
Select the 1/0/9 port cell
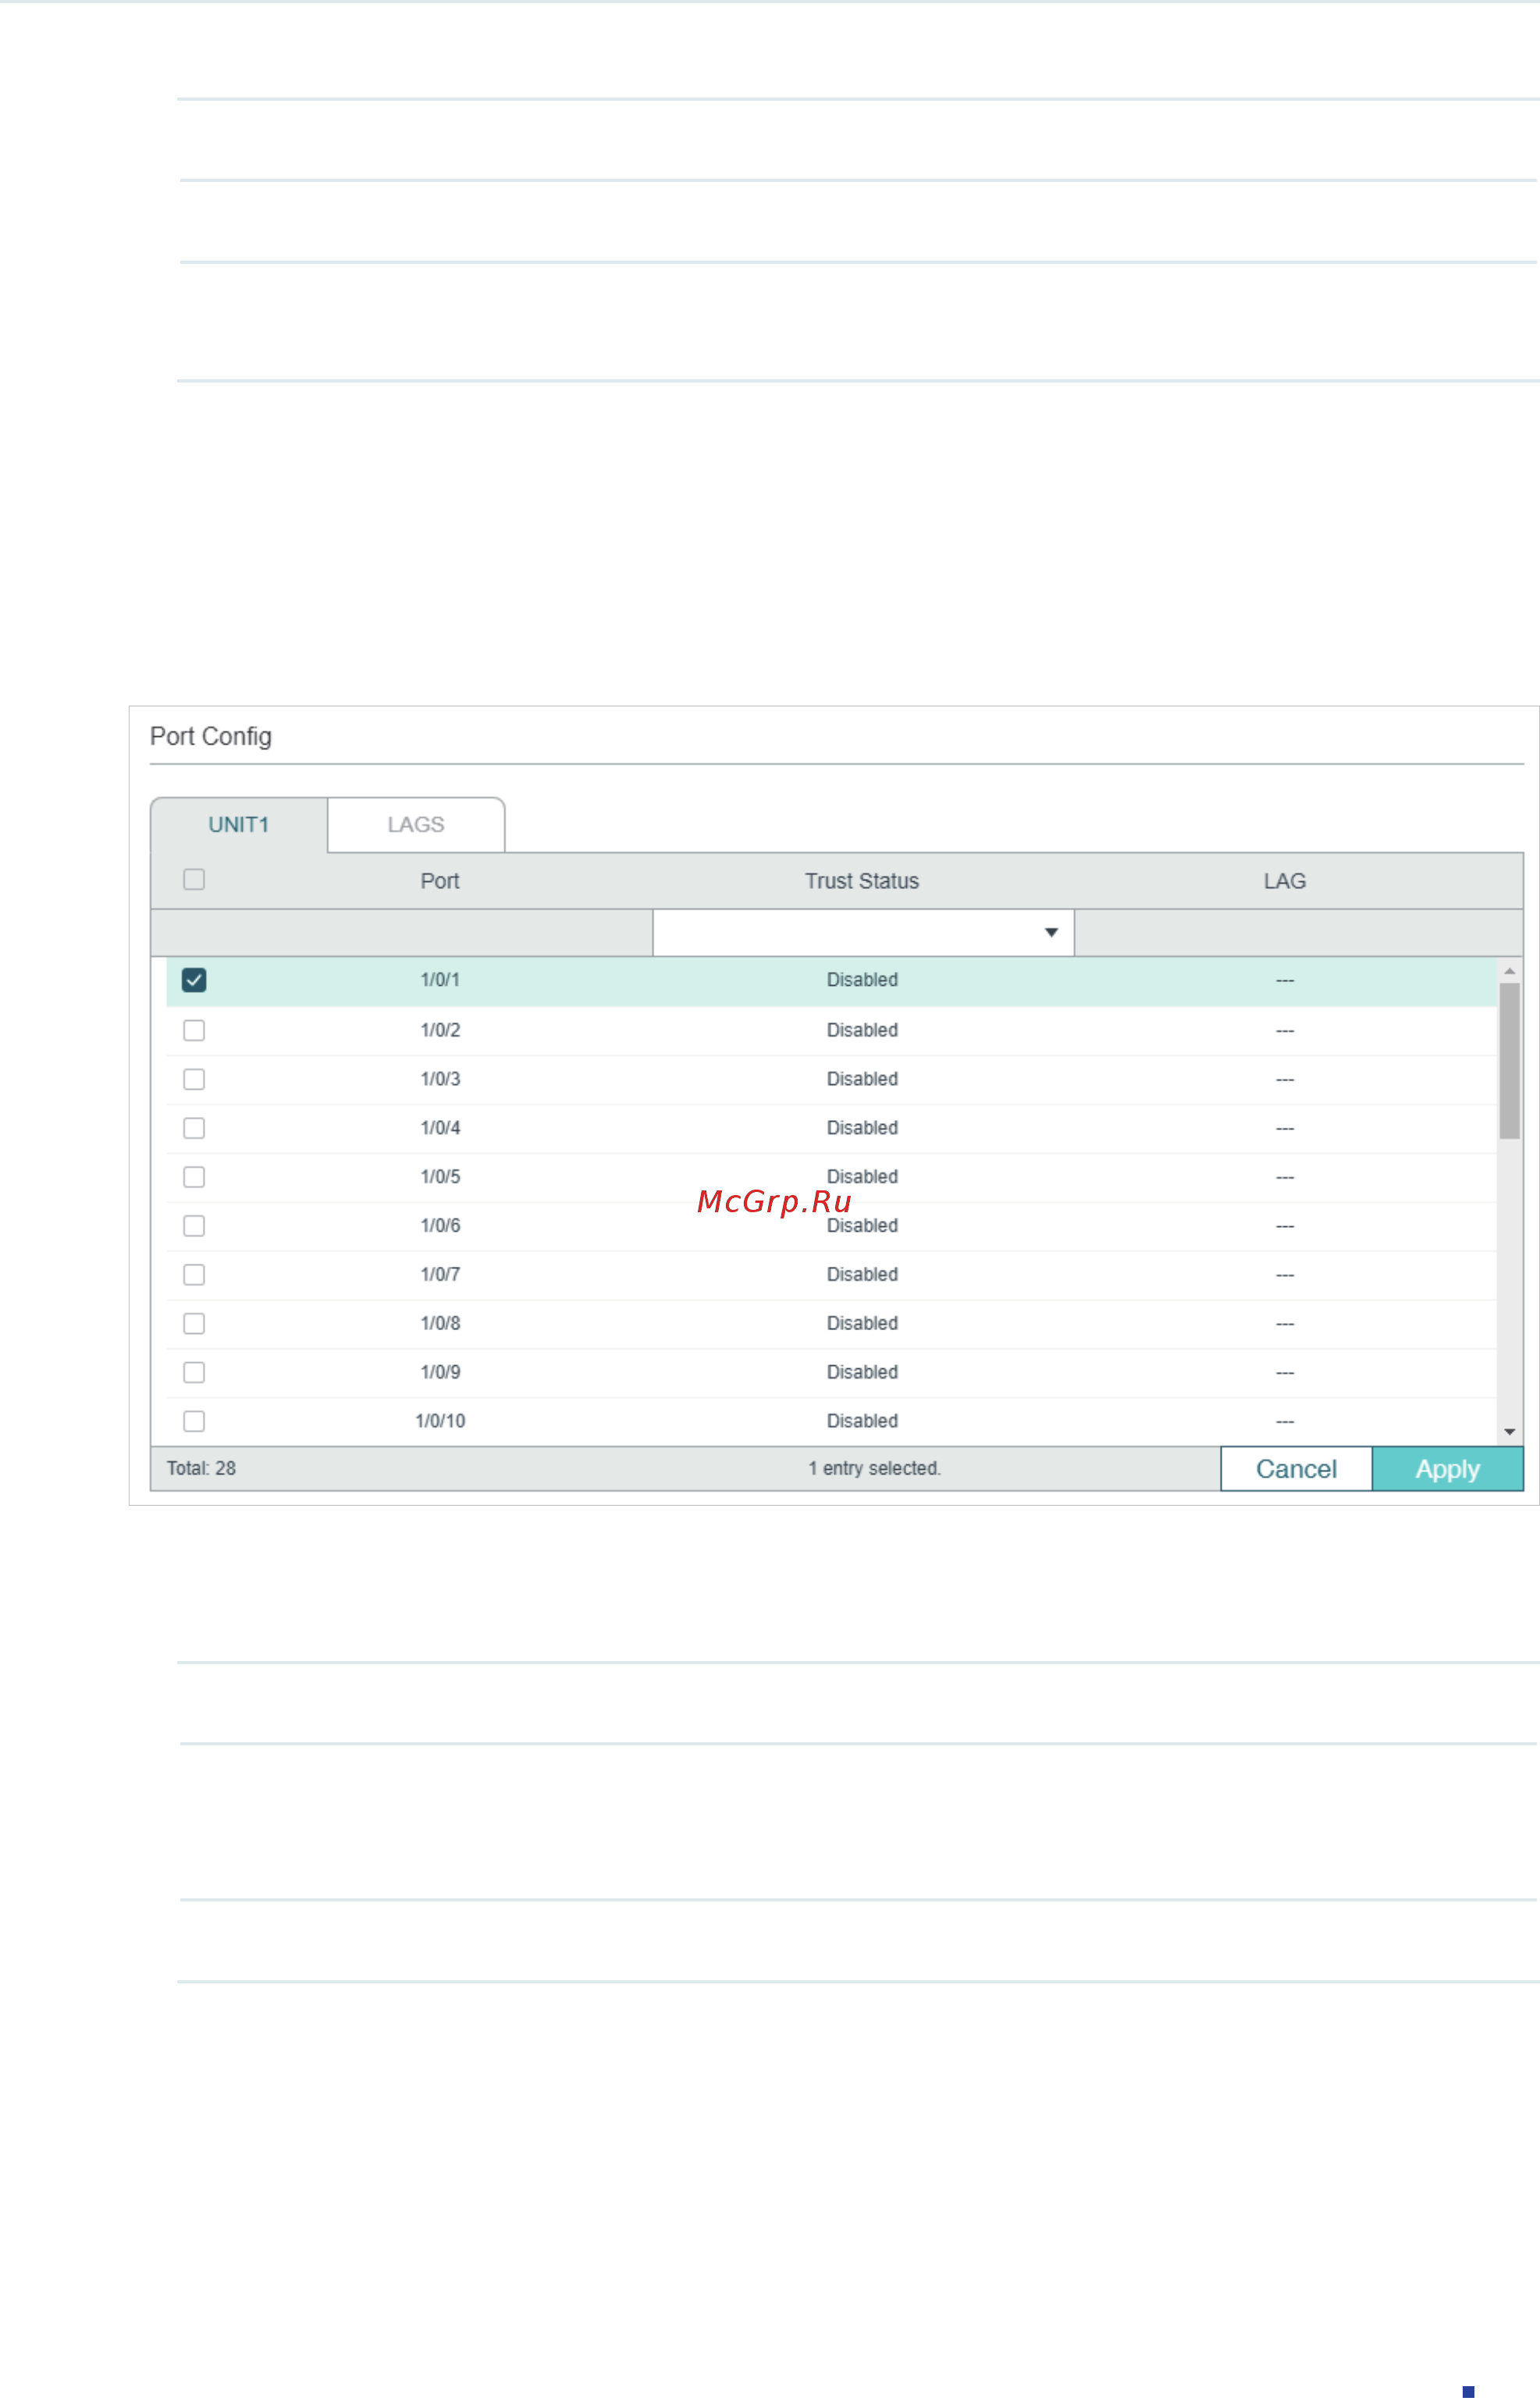[440, 1373]
